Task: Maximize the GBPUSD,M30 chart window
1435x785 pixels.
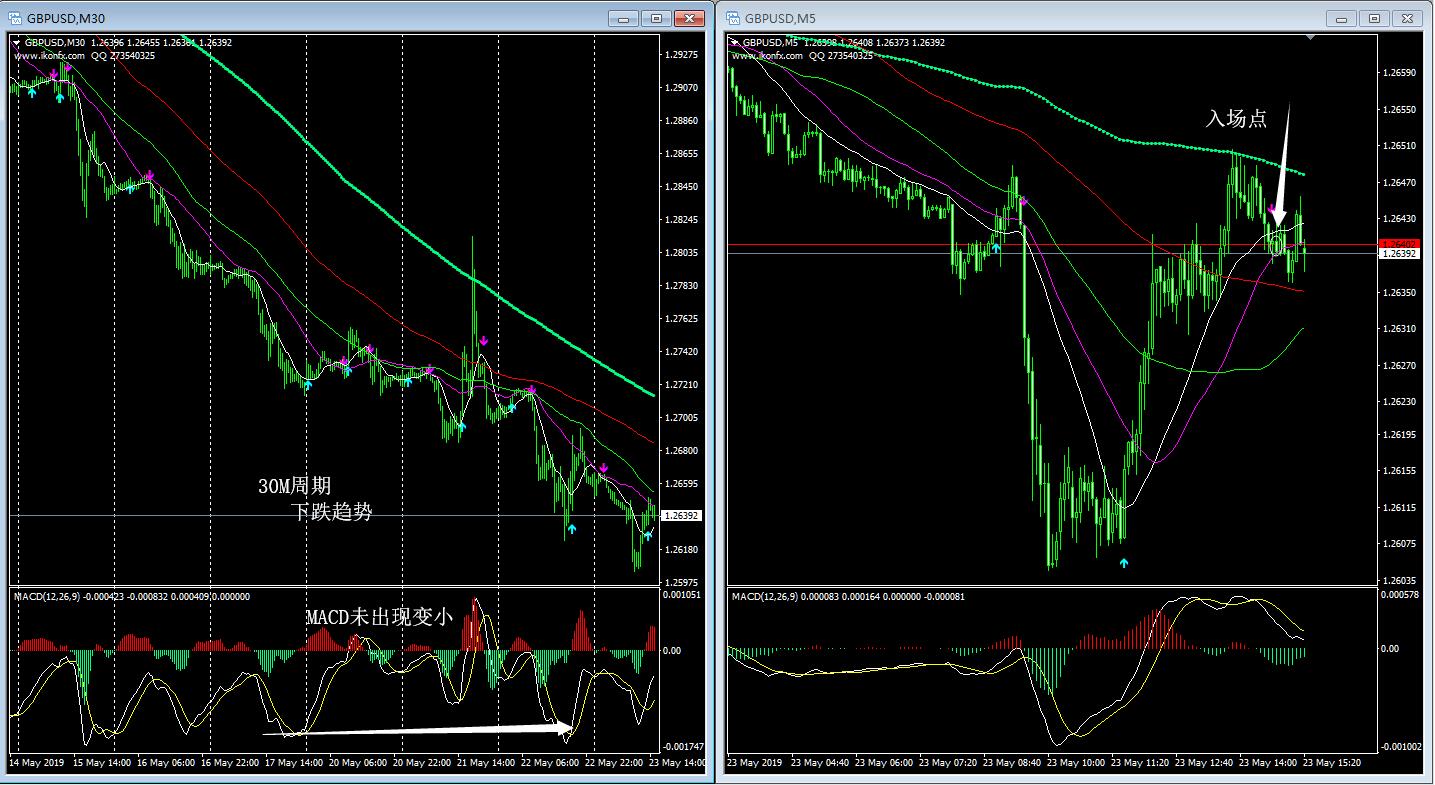Action: tap(656, 18)
